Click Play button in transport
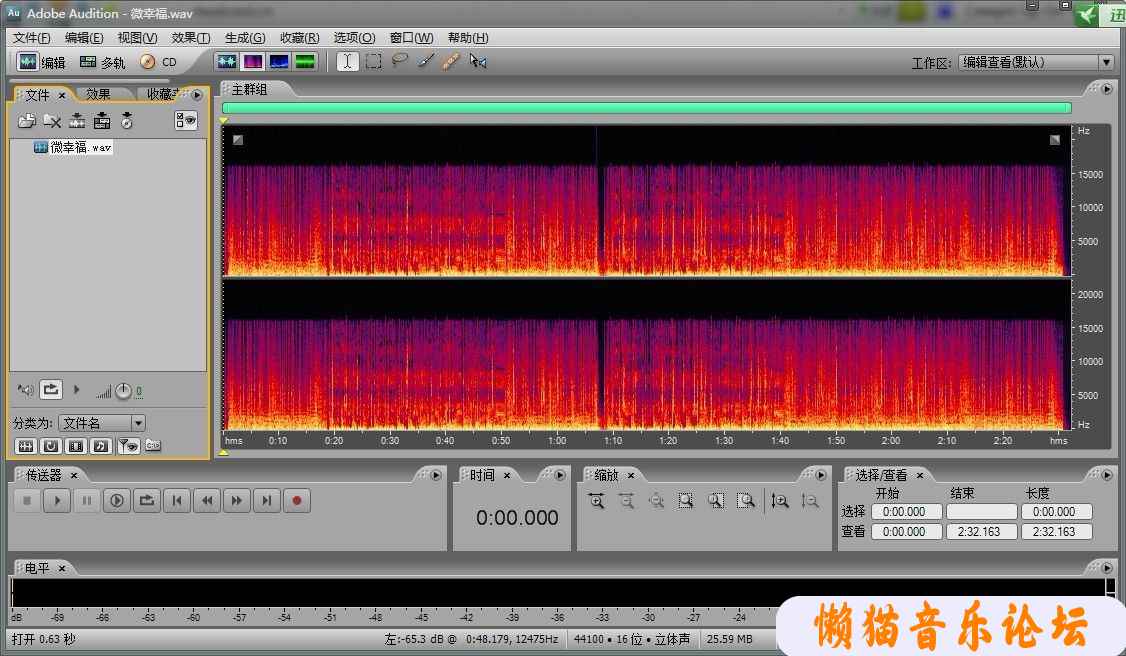The image size is (1126, 656). pos(57,500)
